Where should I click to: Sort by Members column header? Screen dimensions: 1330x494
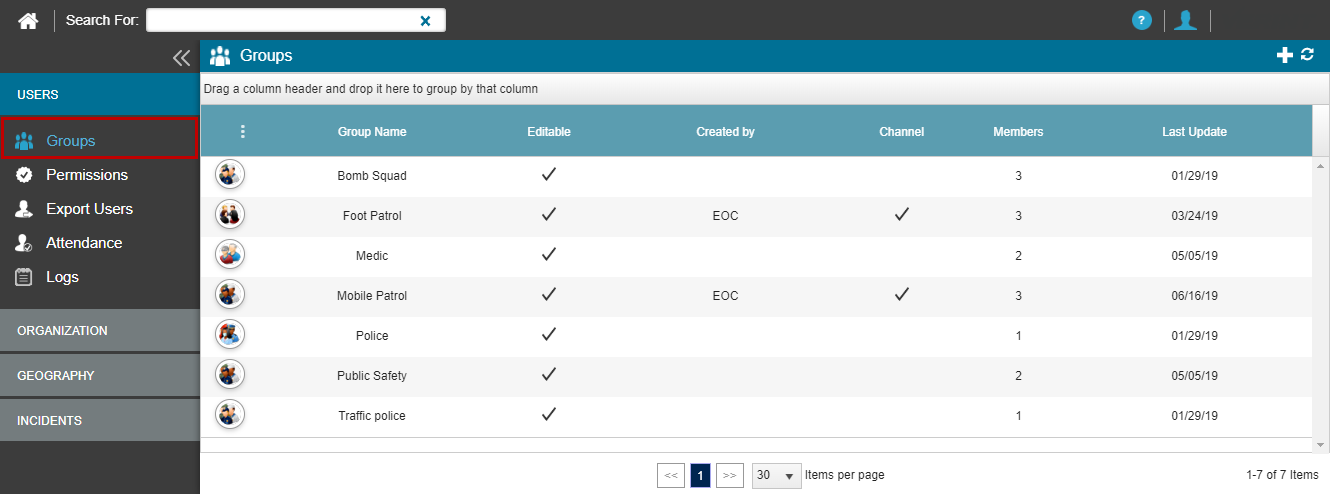(x=1018, y=132)
